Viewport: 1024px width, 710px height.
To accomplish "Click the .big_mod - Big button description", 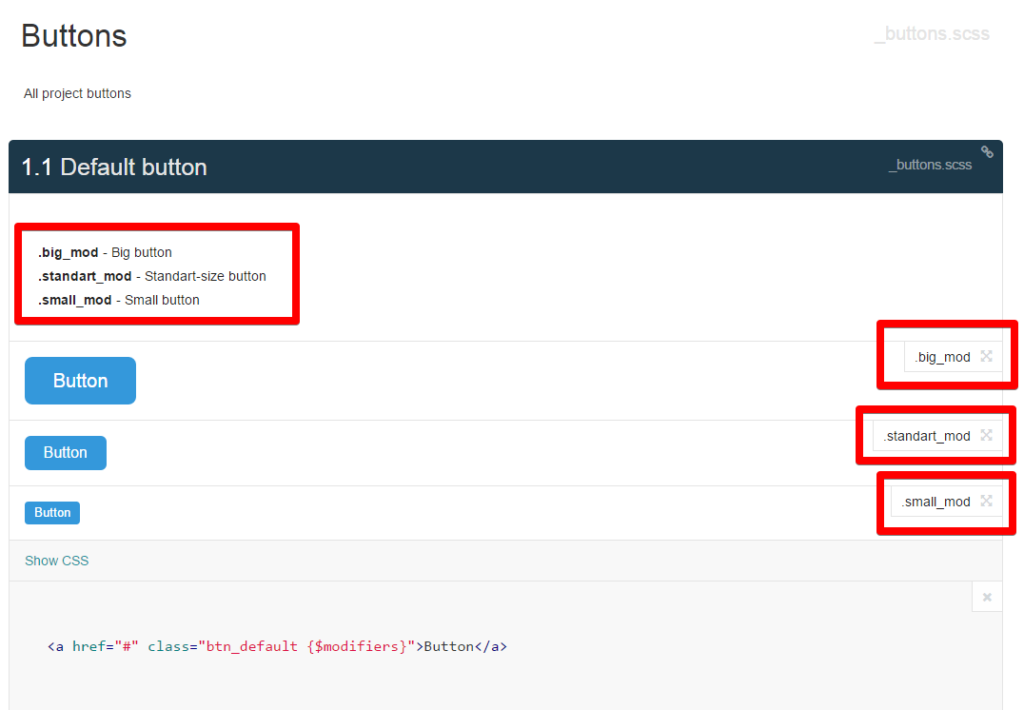I will click(x=105, y=252).
